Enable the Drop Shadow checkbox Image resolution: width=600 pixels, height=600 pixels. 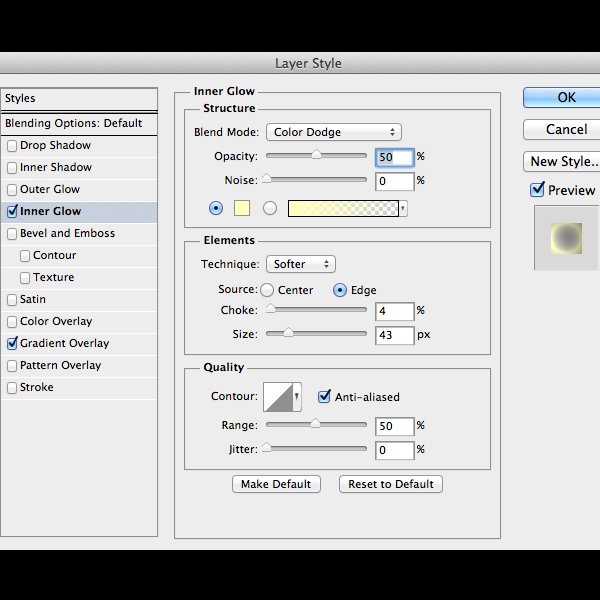tap(12, 146)
